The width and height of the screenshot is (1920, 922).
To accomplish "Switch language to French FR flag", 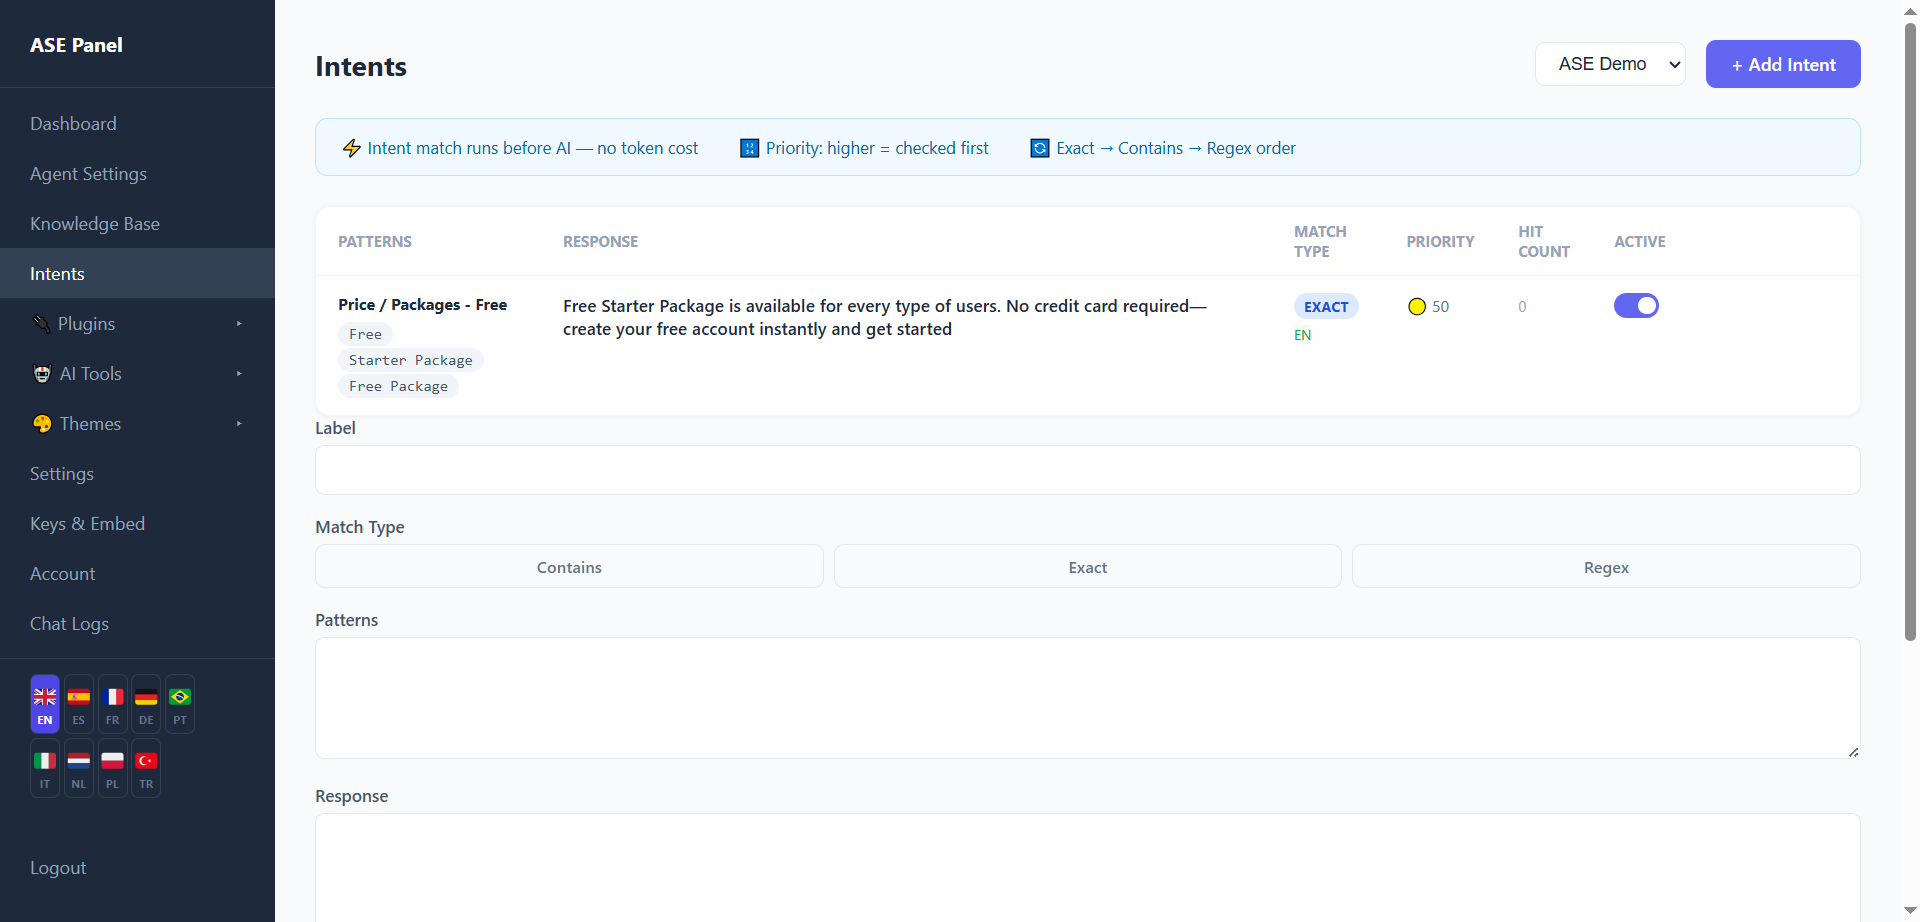I will (113, 704).
